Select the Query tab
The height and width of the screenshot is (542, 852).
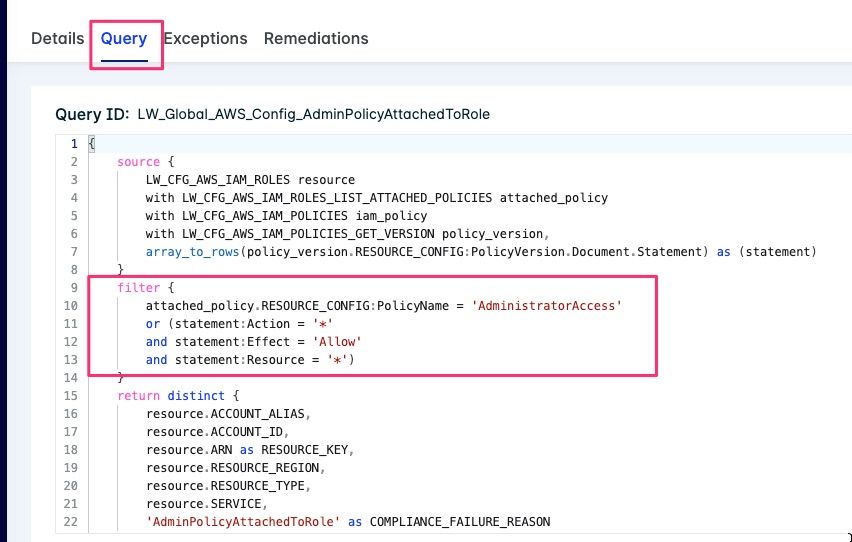click(124, 39)
